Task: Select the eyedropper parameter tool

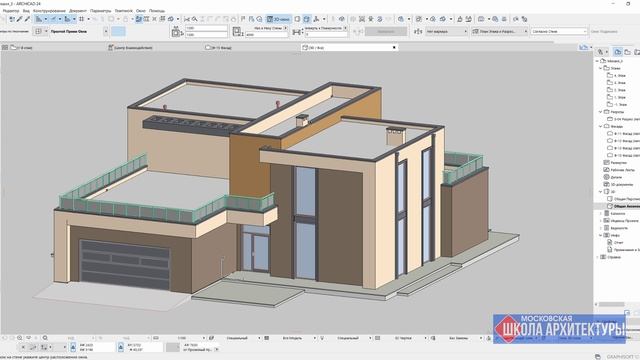Action: click(27, 19)
